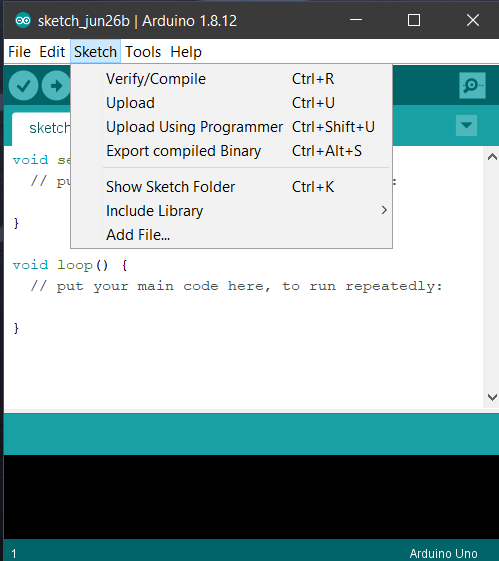Open the tab options dropdown arrow
The image size is (499, 561).
tap(466, 126)
